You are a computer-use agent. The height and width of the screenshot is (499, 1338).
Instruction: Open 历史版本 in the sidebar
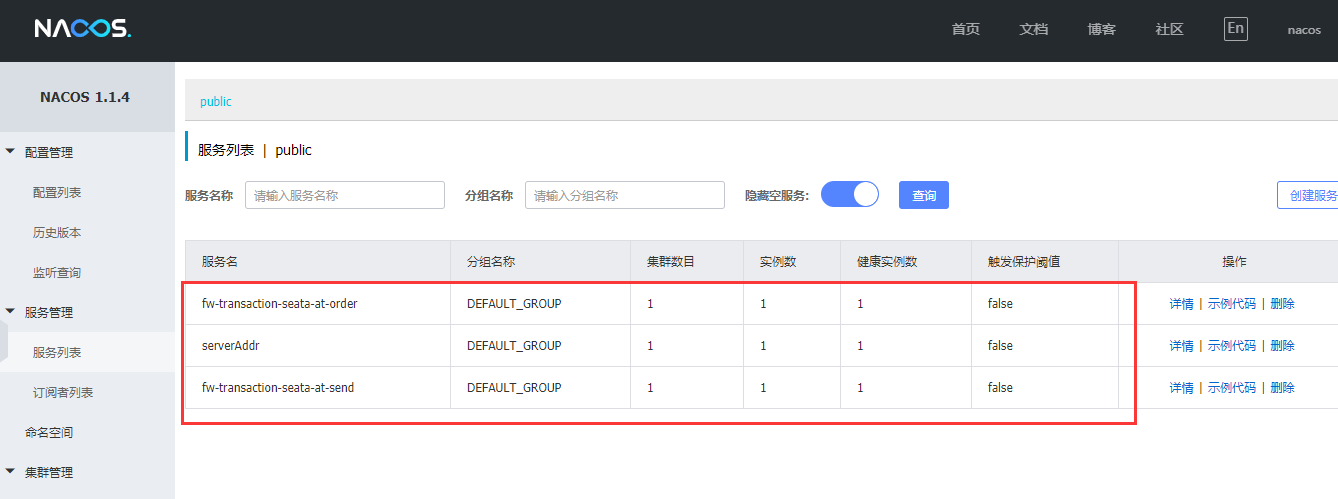57,233
